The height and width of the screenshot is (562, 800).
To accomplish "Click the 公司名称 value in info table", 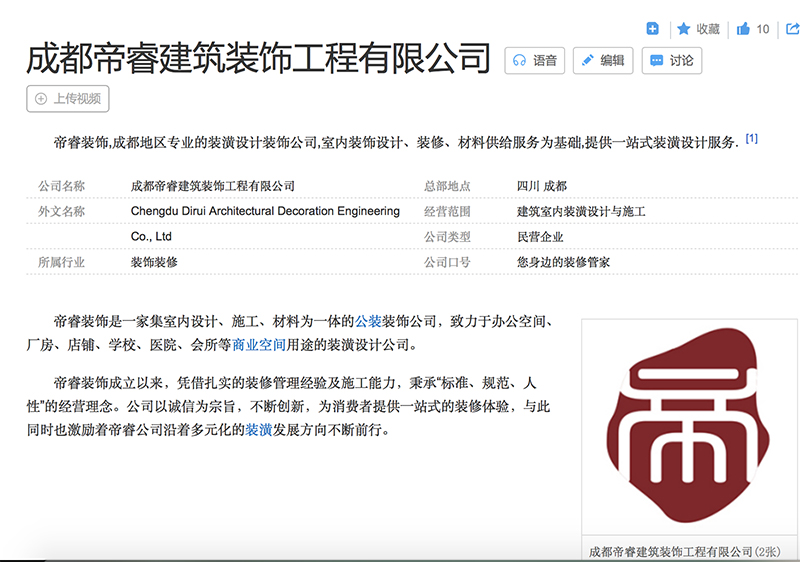I will (213, 186).
